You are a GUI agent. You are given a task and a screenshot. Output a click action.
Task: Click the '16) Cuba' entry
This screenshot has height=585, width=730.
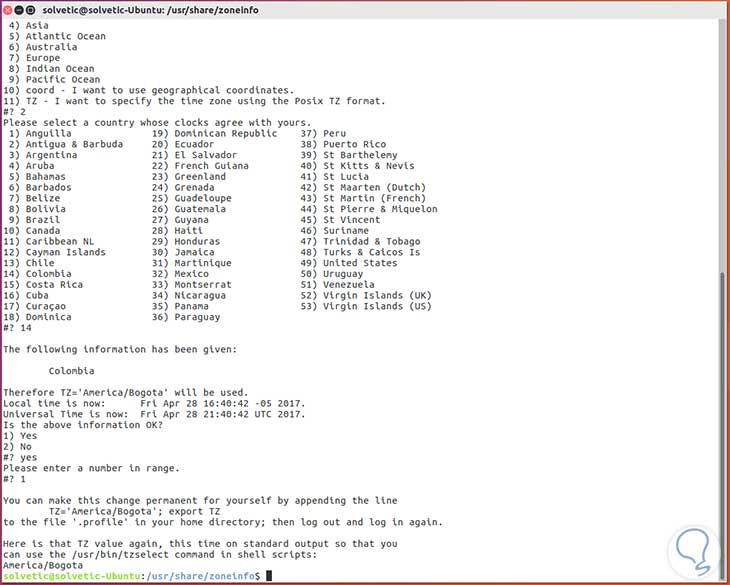tap(26, 296)
